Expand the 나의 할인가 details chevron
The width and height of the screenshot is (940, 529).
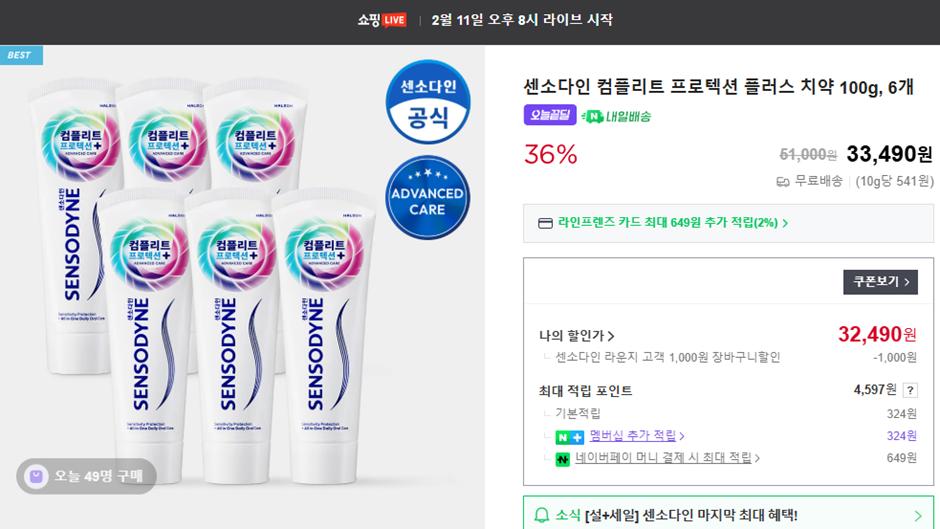click(x=611, y=336)
